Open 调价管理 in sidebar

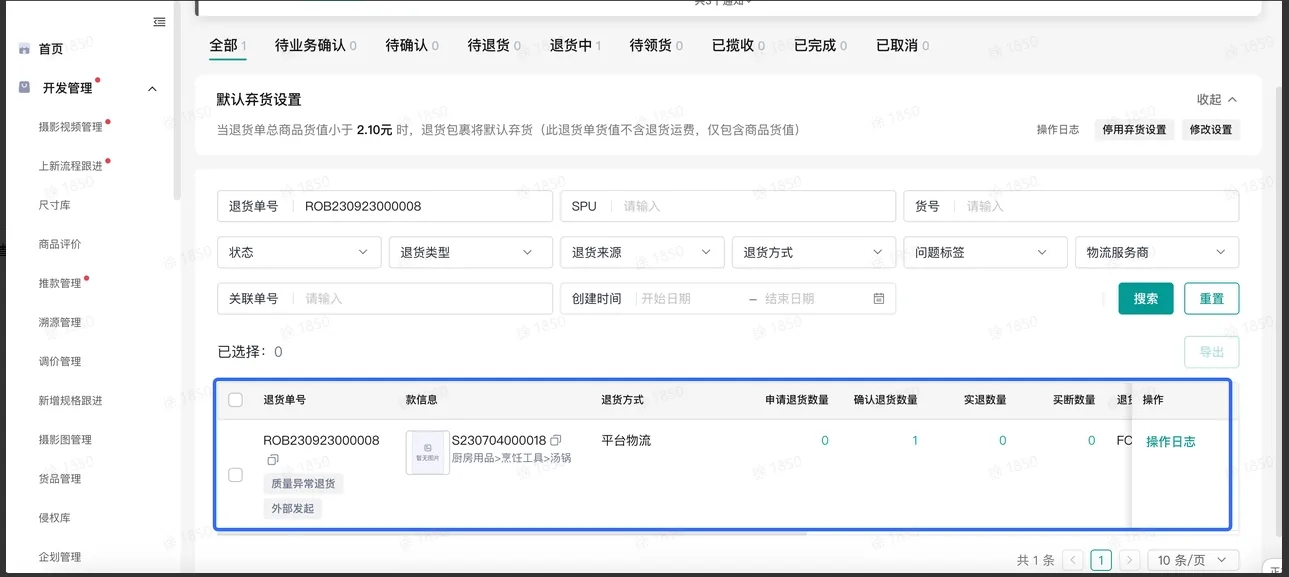[x=60, y=361]
